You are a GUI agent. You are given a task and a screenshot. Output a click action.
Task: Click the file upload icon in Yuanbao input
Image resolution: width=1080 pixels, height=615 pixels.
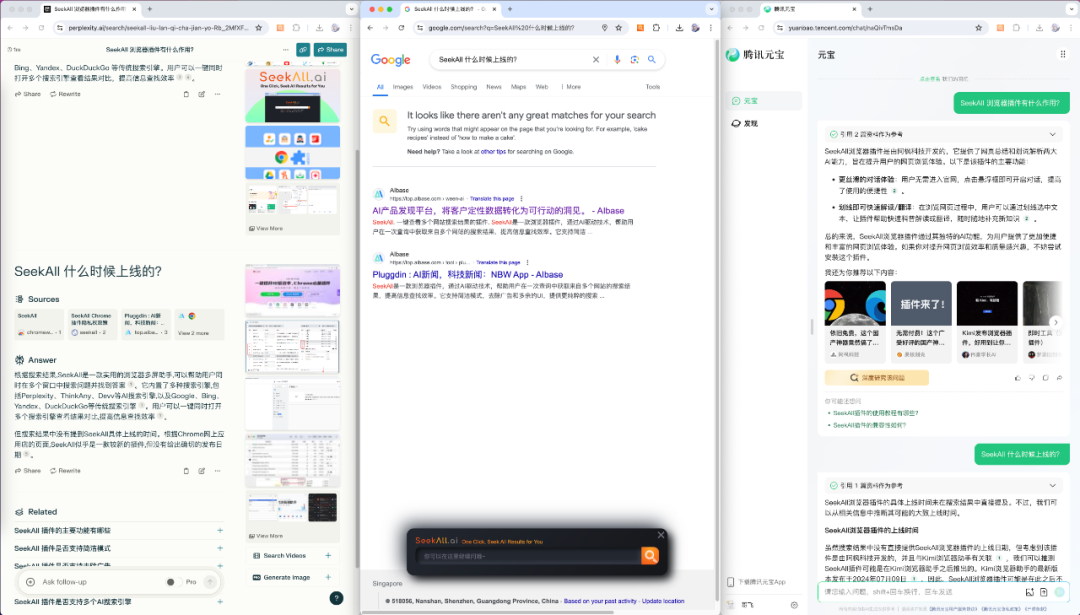1043,592
